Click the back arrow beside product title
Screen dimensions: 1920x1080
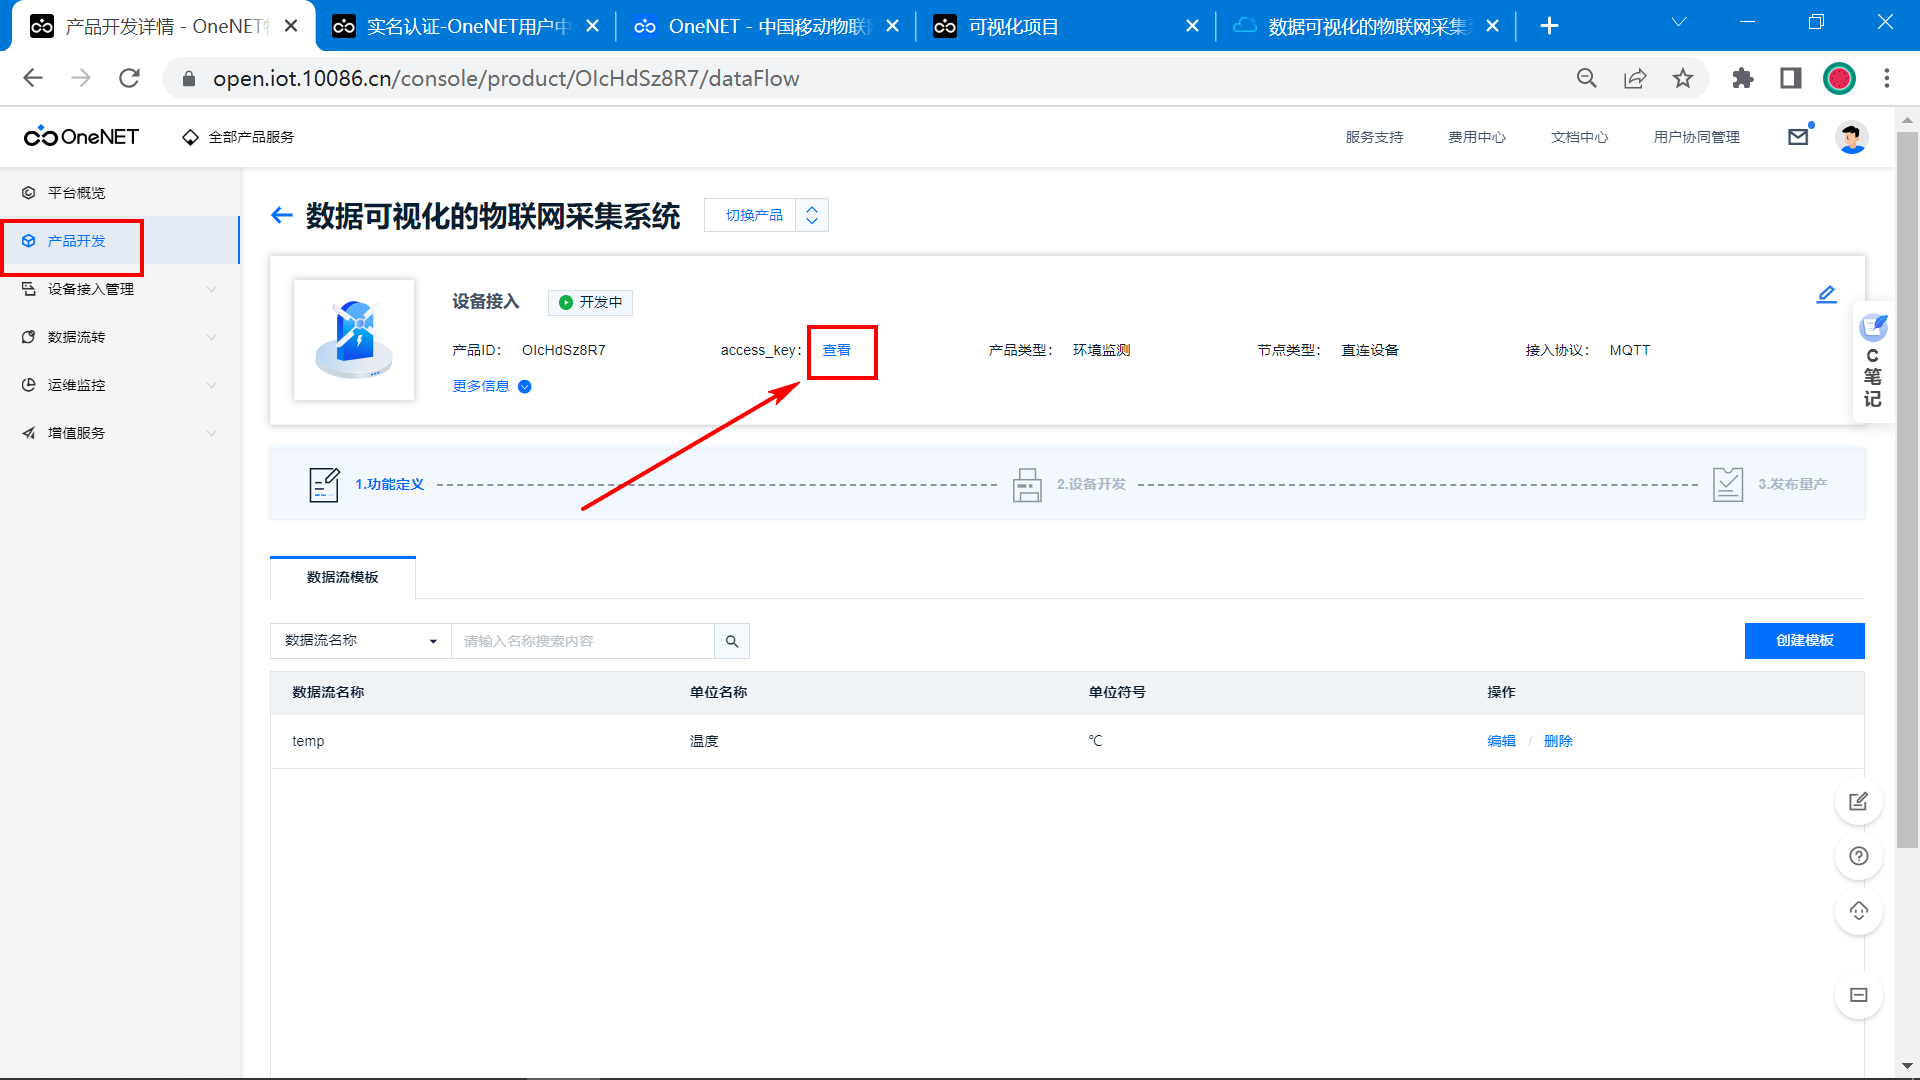(x=282, y=215)
